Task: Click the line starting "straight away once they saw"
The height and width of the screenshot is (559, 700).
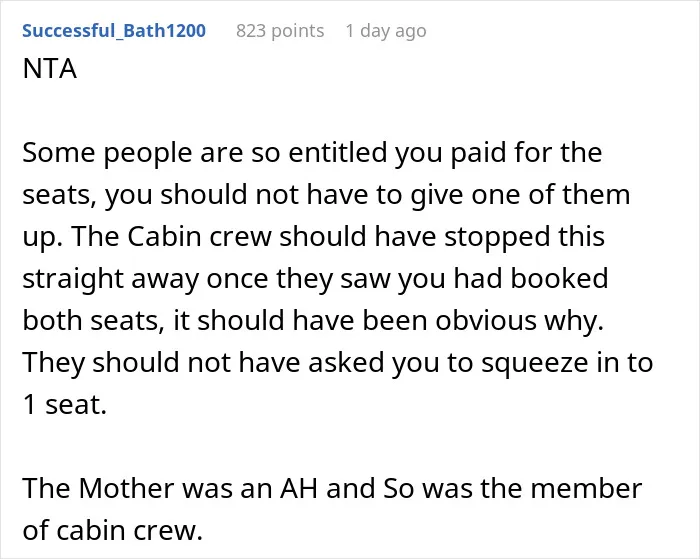Action: (315, 279)
